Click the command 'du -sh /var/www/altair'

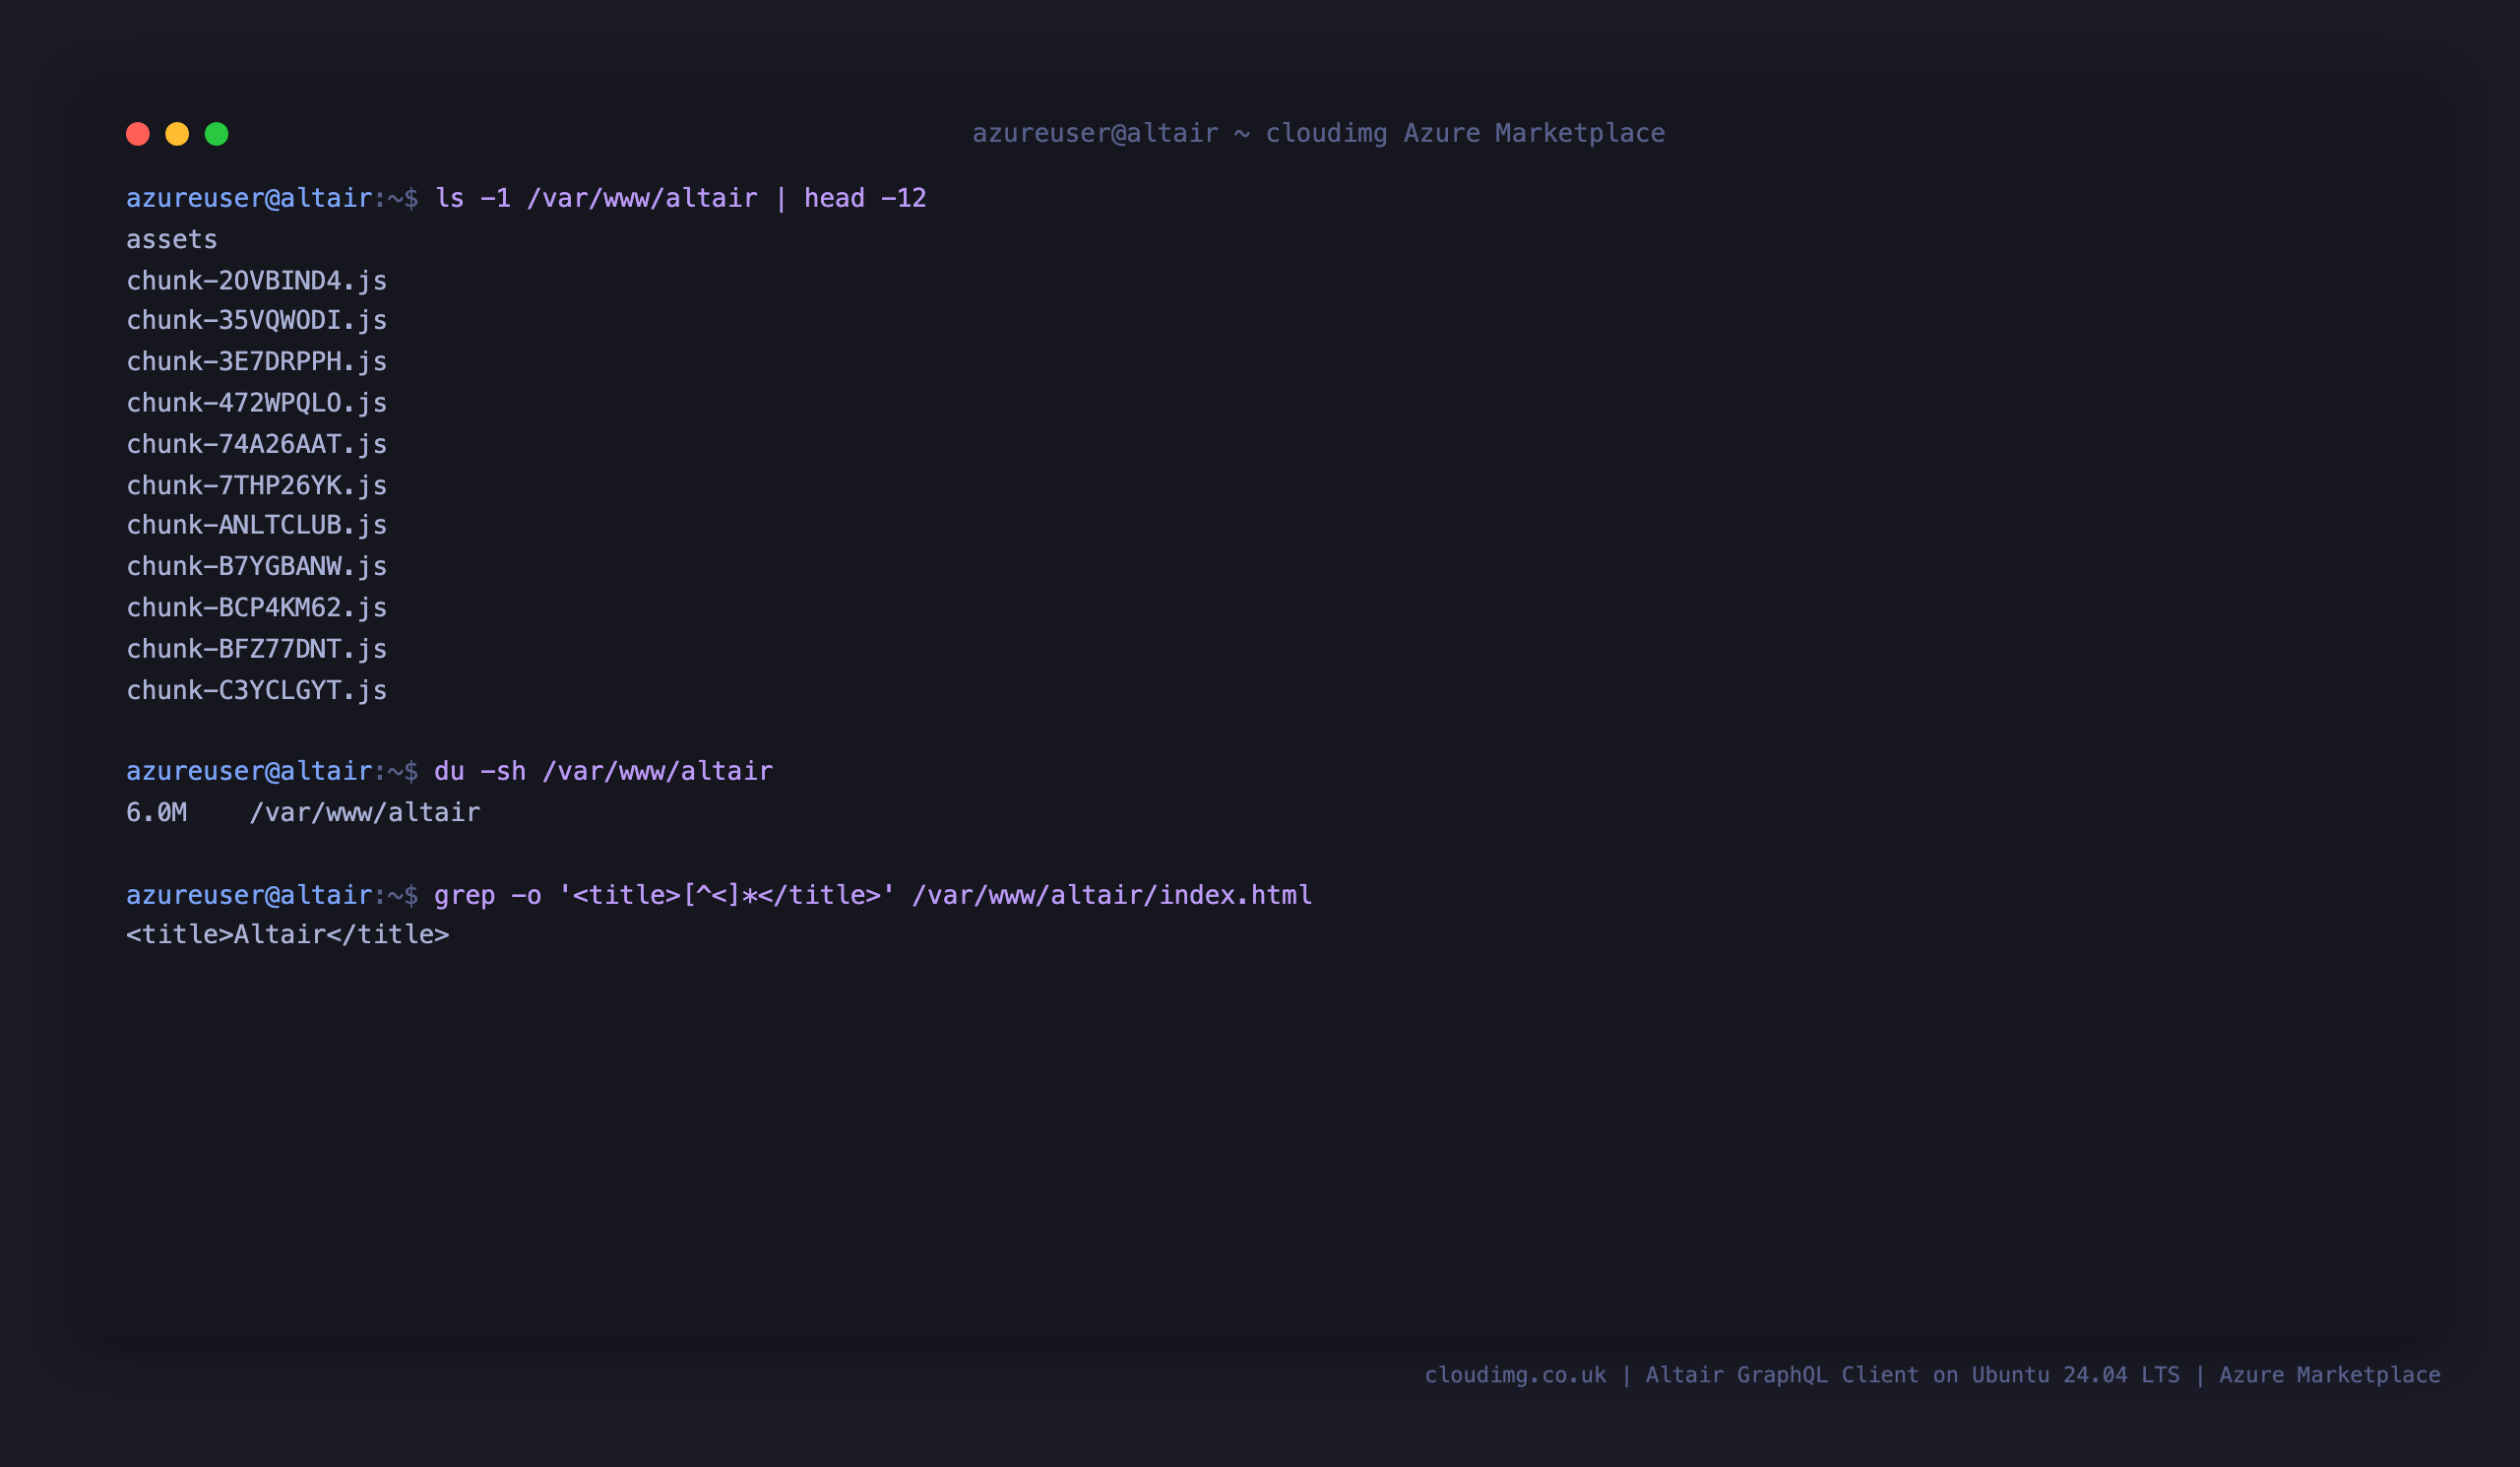[x=603, y=771]
